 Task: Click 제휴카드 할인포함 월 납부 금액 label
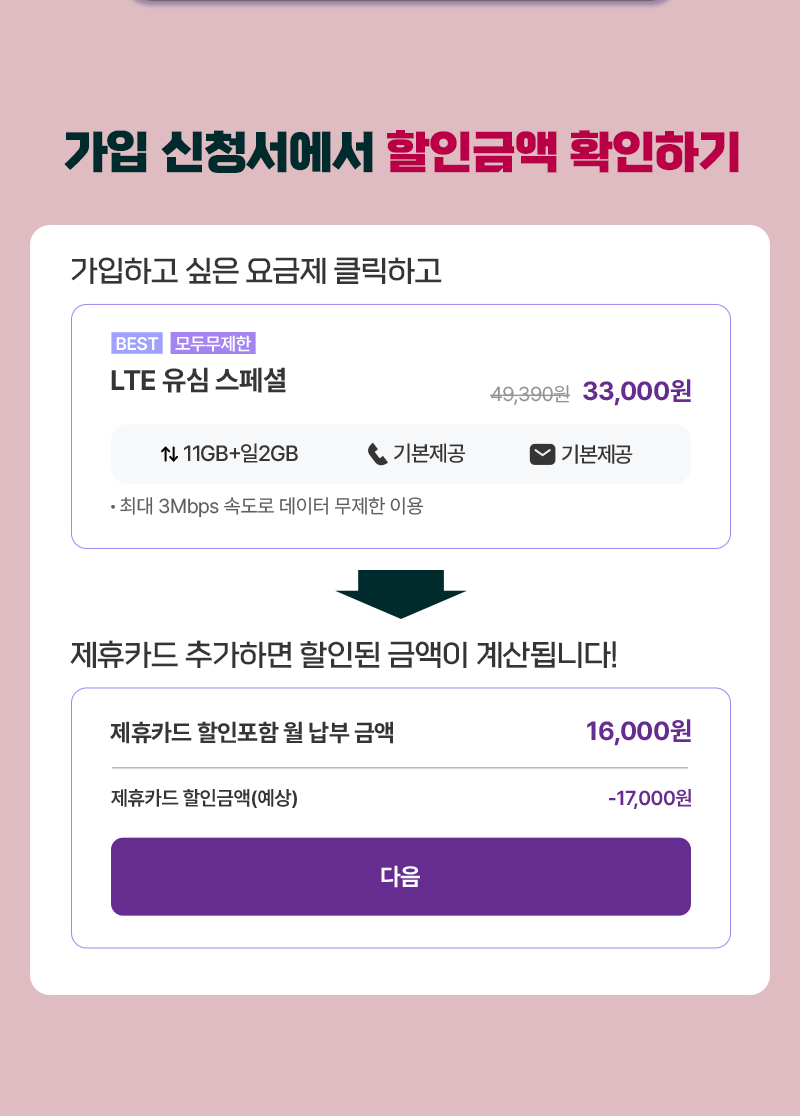[x=252, y=732]
